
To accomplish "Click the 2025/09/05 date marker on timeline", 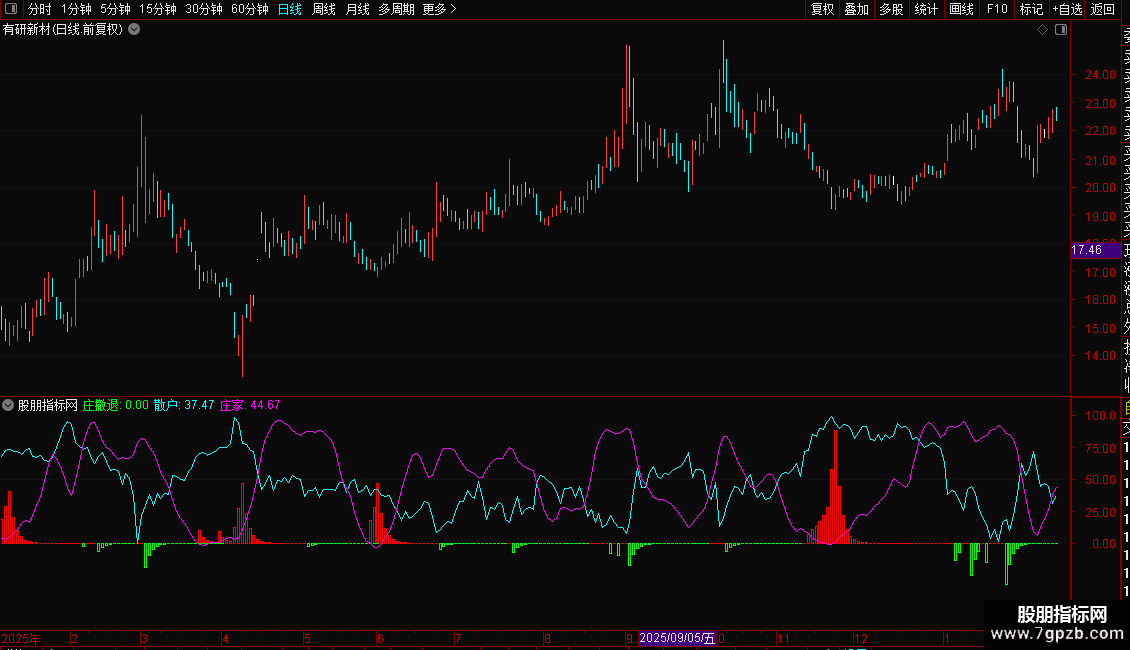I will point(677,638).
